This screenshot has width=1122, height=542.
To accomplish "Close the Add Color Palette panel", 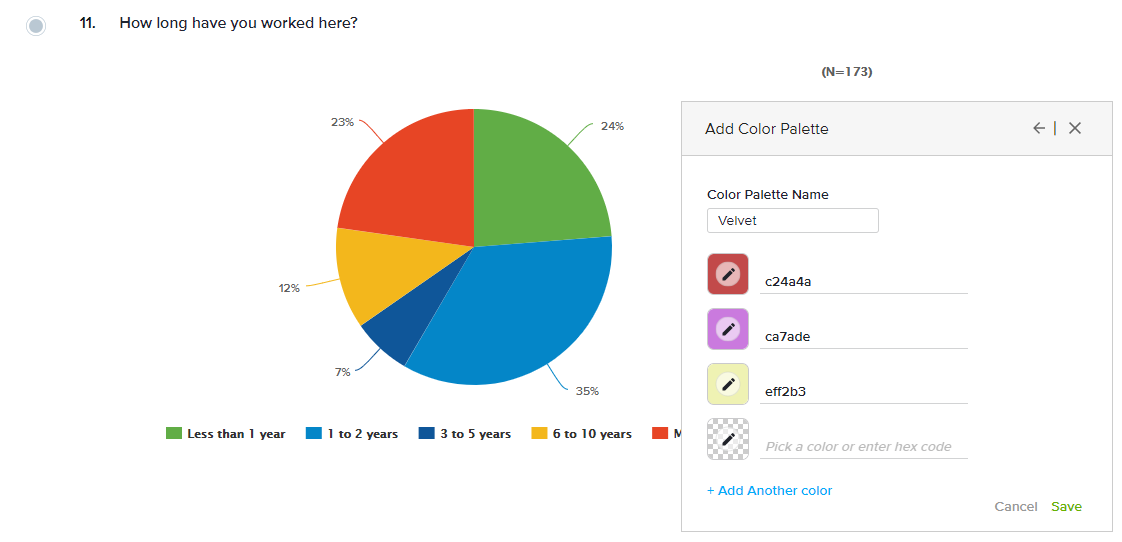I will (1075, 128).
